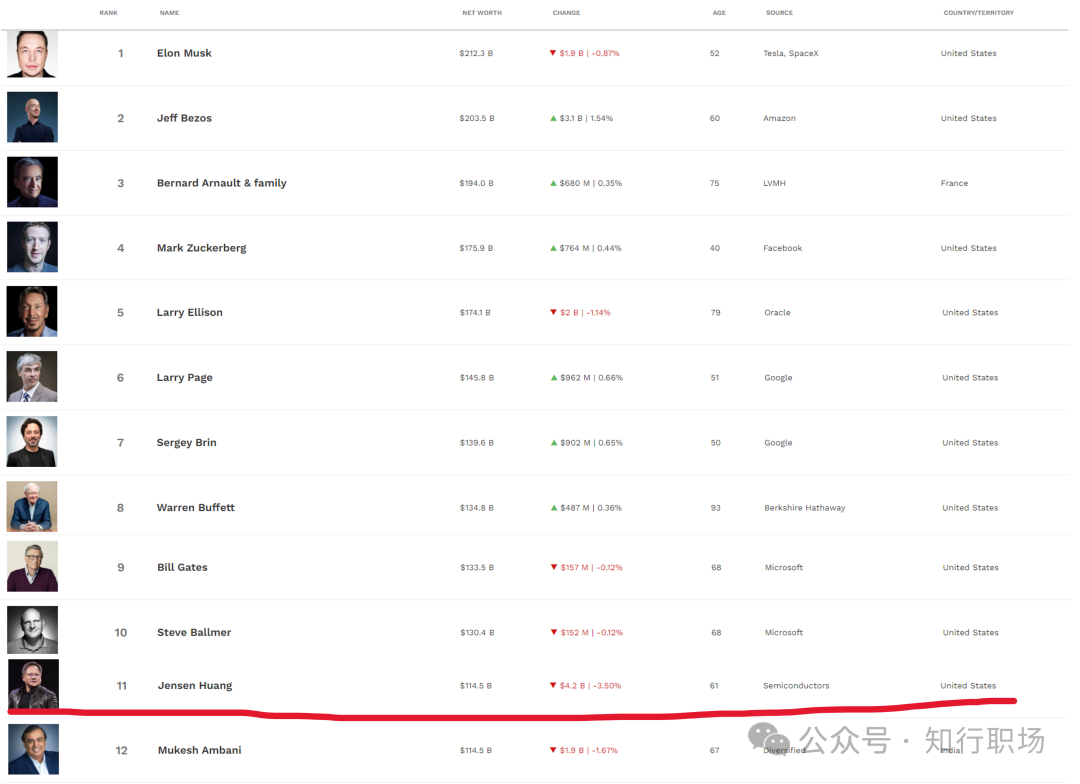
Task: Open Mukesh Ambani's profile name link
Action: (199, 750)
